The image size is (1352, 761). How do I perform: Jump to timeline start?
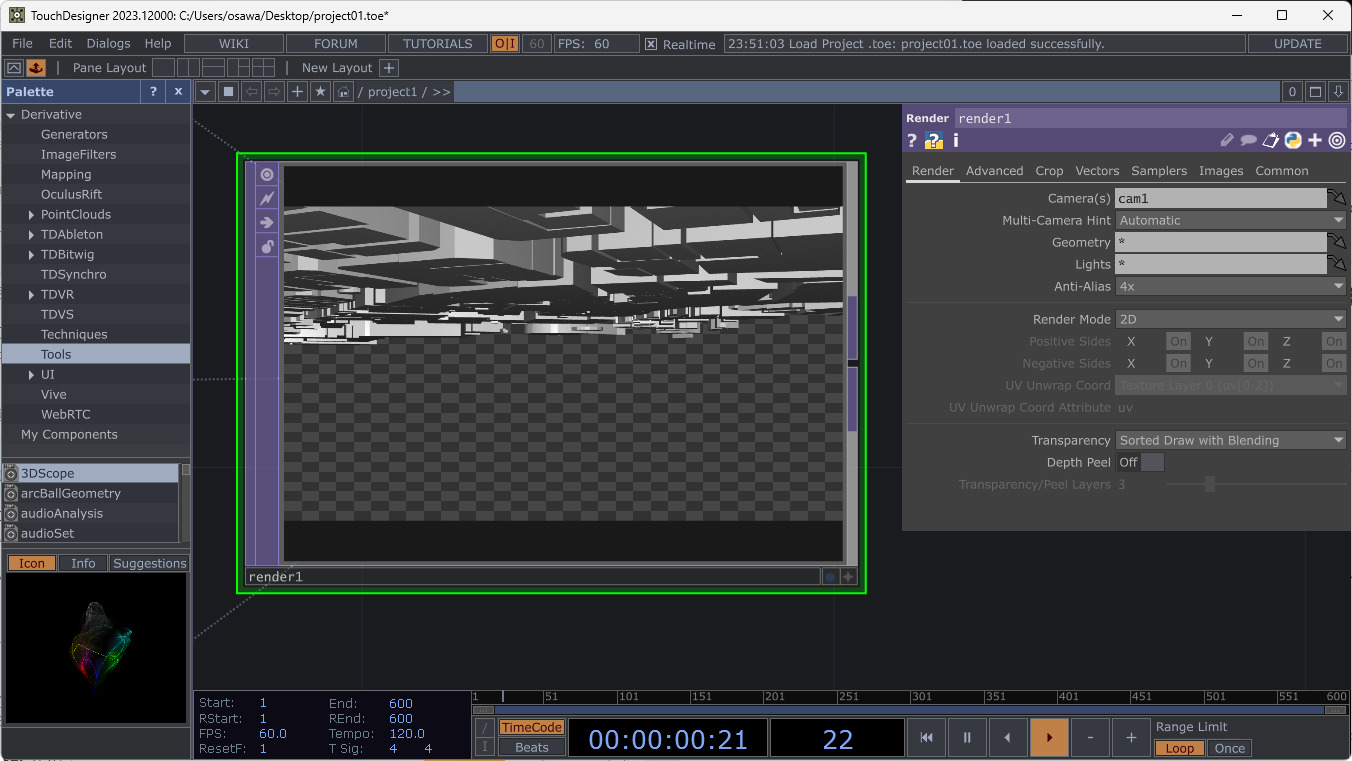pyautogui.click(x=926, y=738)
